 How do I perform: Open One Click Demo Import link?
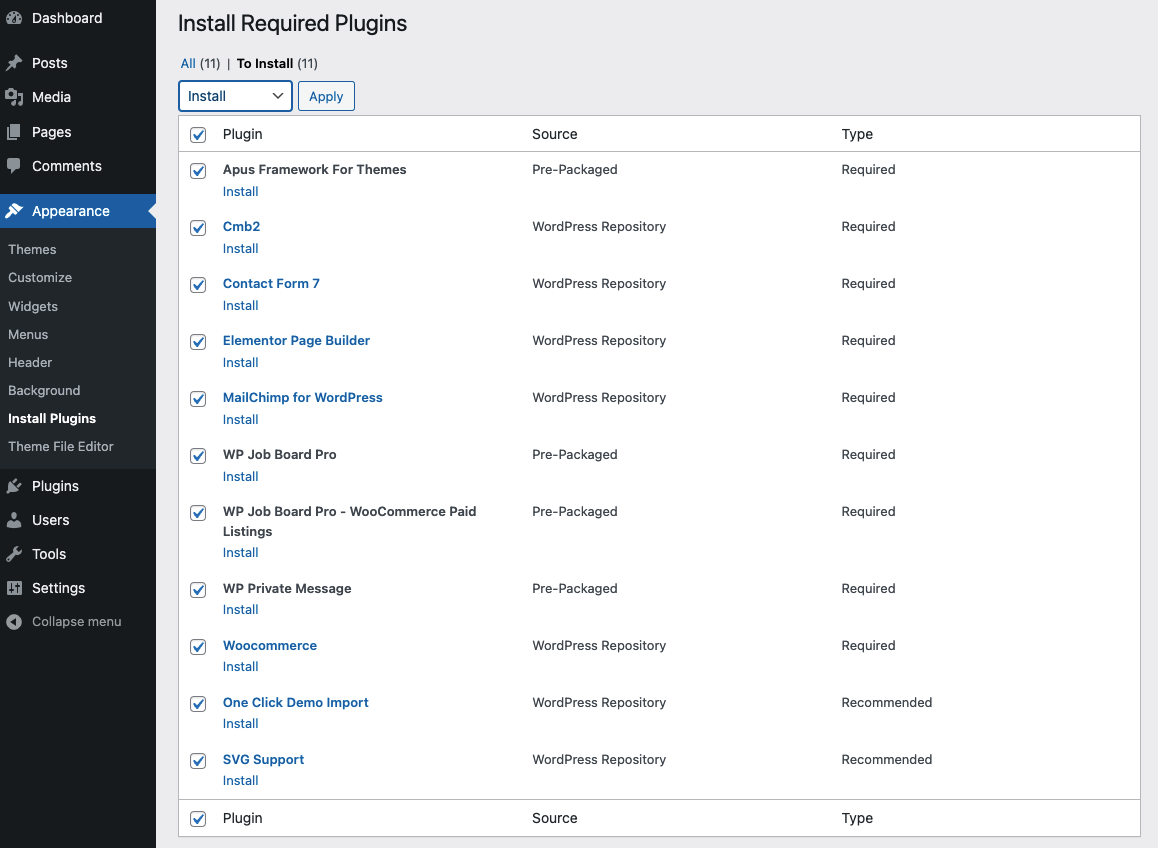[295, 702]
